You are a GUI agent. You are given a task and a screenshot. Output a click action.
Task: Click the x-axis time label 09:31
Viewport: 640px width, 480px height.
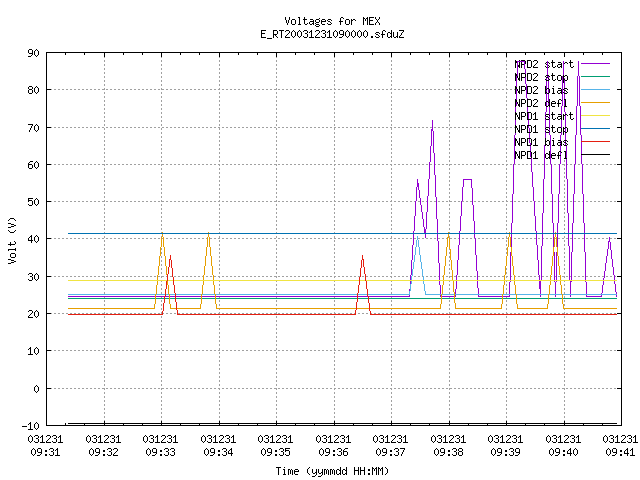pyautogui.click(x=45, y=452)
